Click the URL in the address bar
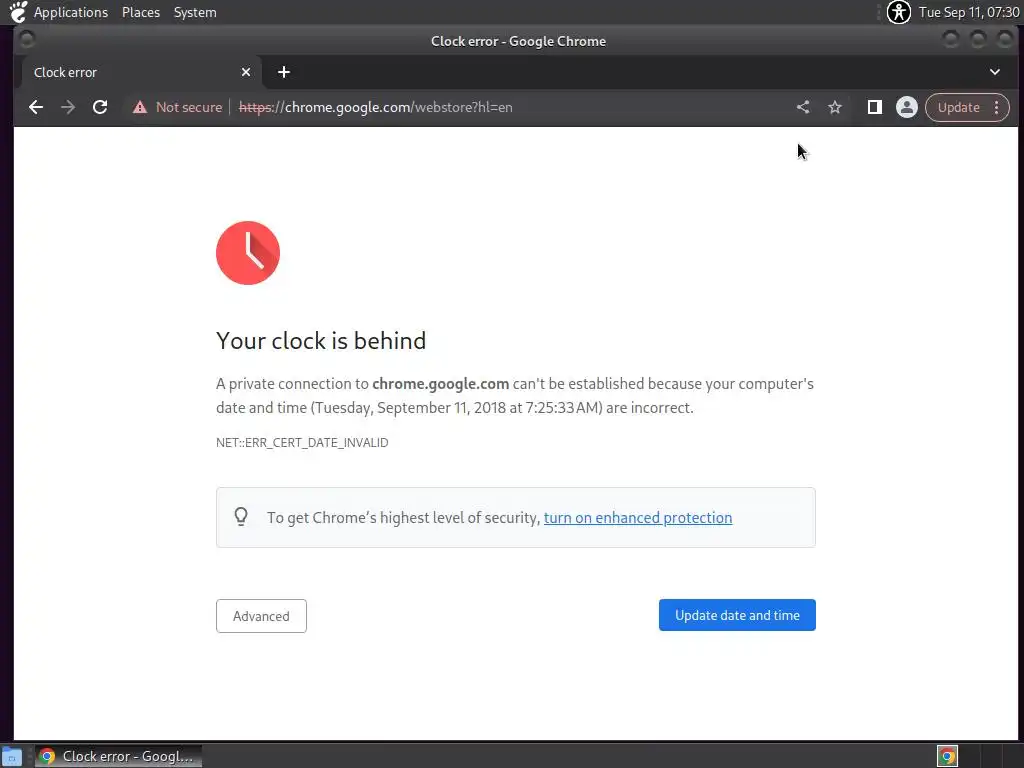The height and width of the screenshot is (768, 1024). pos(376,107)
